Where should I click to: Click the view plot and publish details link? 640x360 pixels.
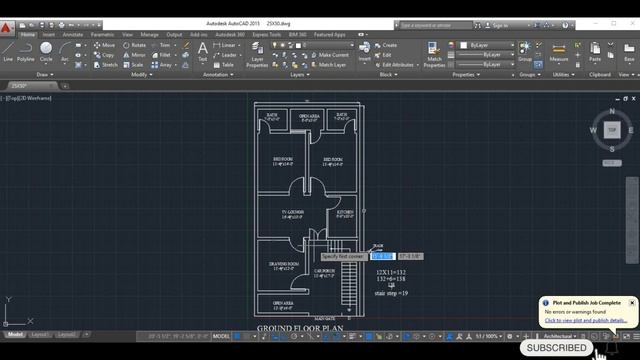(x=585, y=320)
